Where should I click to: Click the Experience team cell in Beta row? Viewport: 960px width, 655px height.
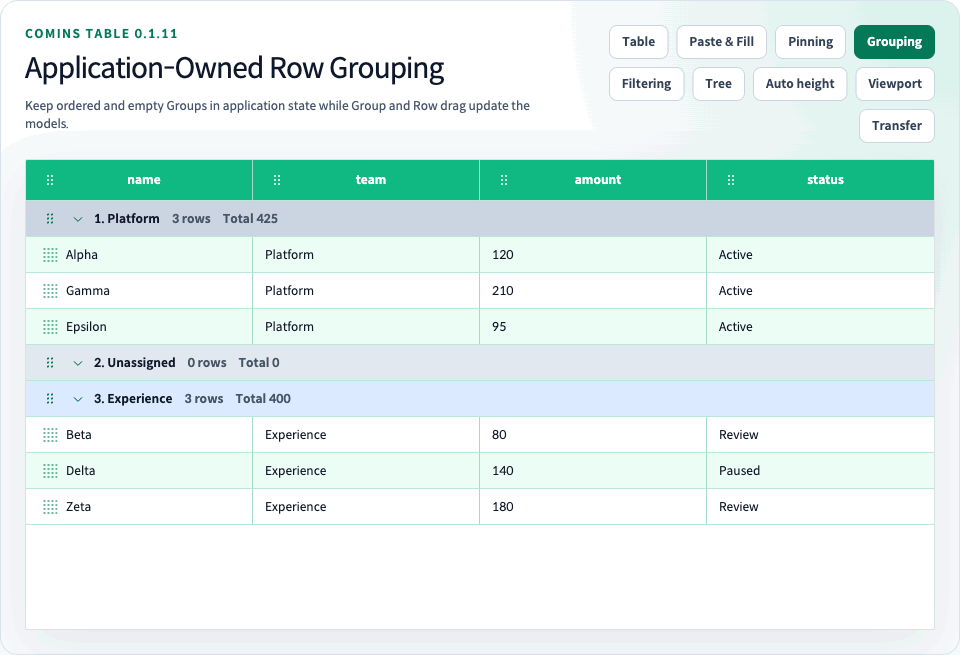pos(366,435)
